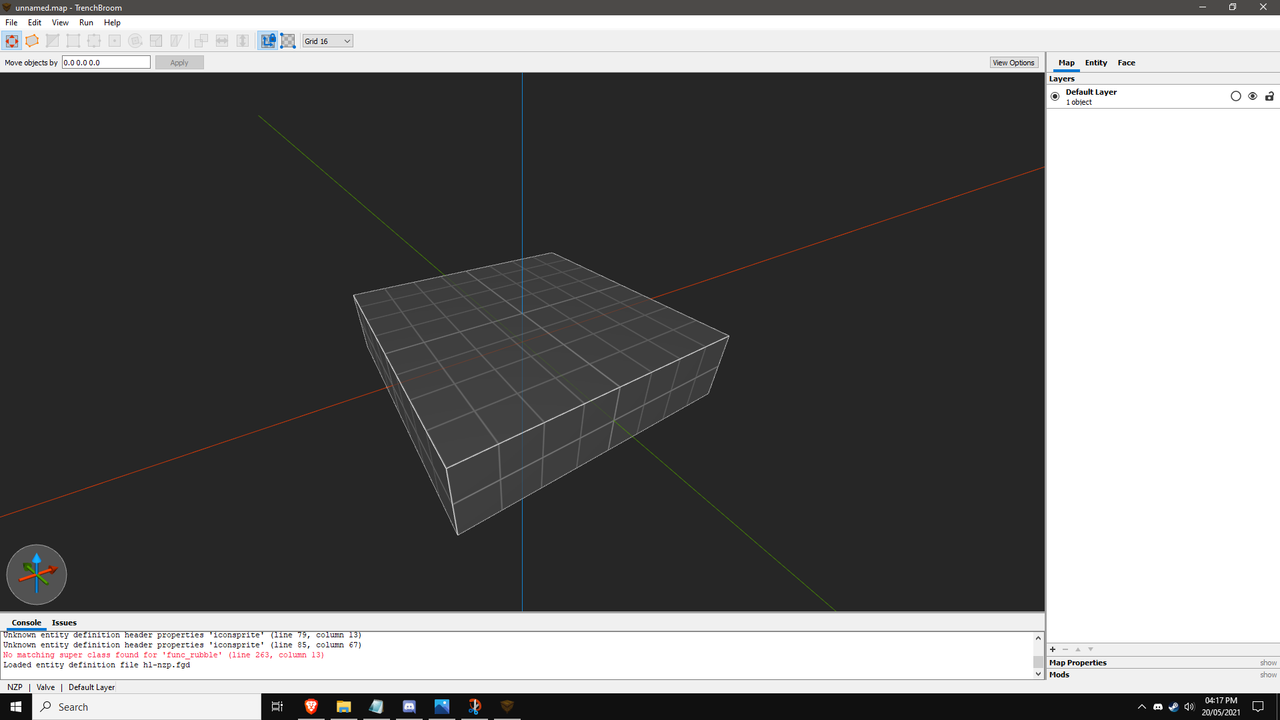This screenshot has width=1280, height=720.
Task: Click the View Options button
Action: pos(1013,62)
